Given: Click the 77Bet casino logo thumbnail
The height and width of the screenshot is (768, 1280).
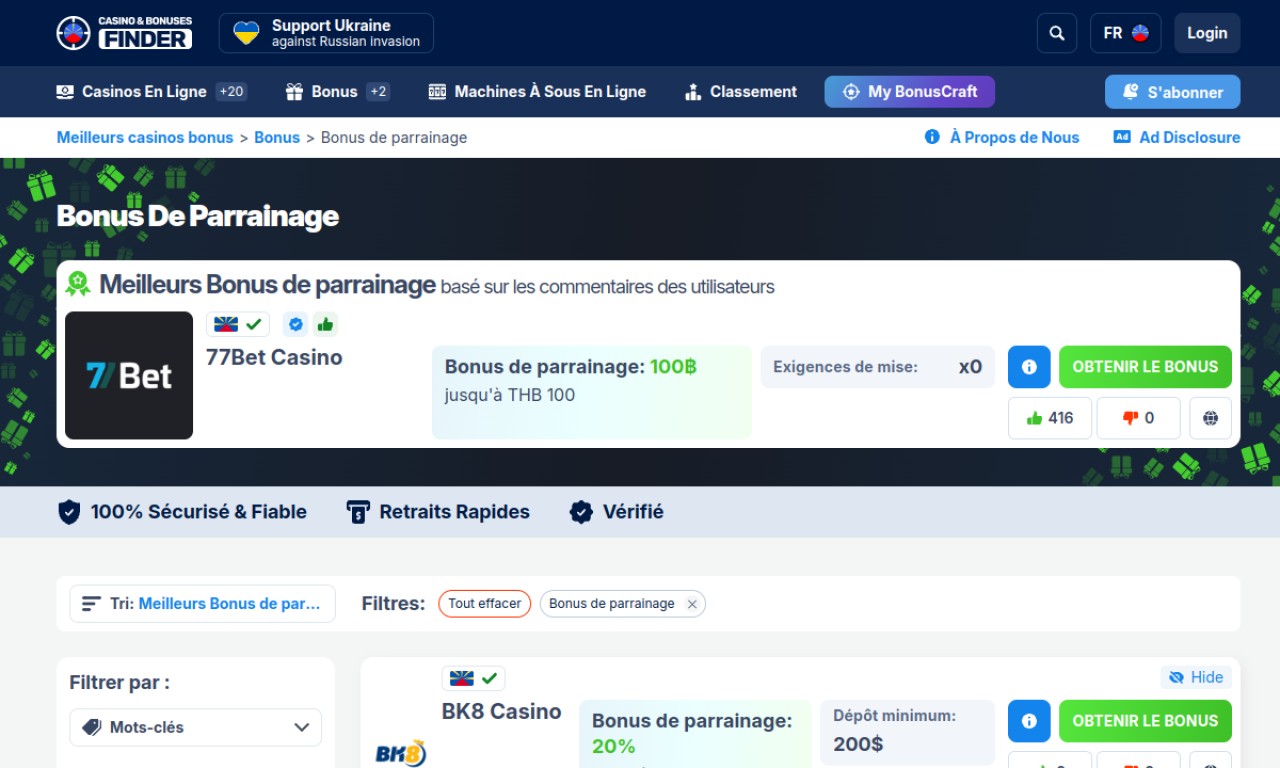Looking at the screenshot, I should coord(129,376).
